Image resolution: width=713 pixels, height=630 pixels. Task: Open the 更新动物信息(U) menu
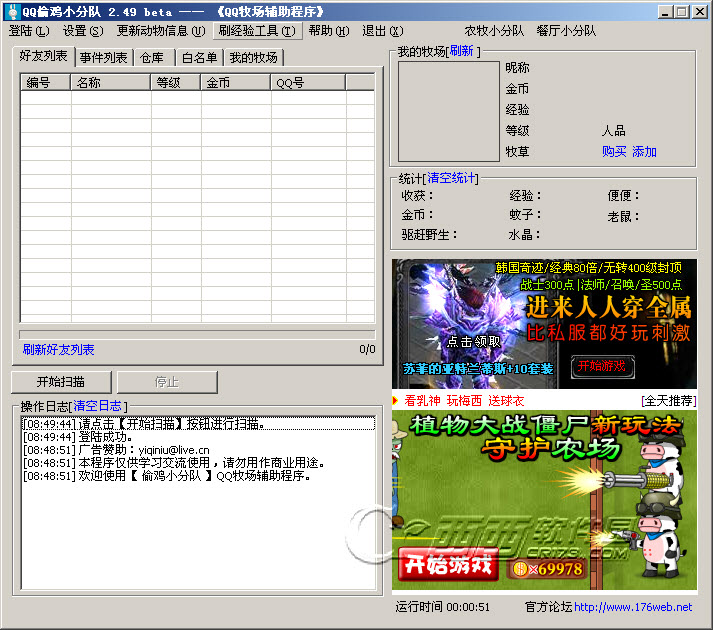click(161, 31)
